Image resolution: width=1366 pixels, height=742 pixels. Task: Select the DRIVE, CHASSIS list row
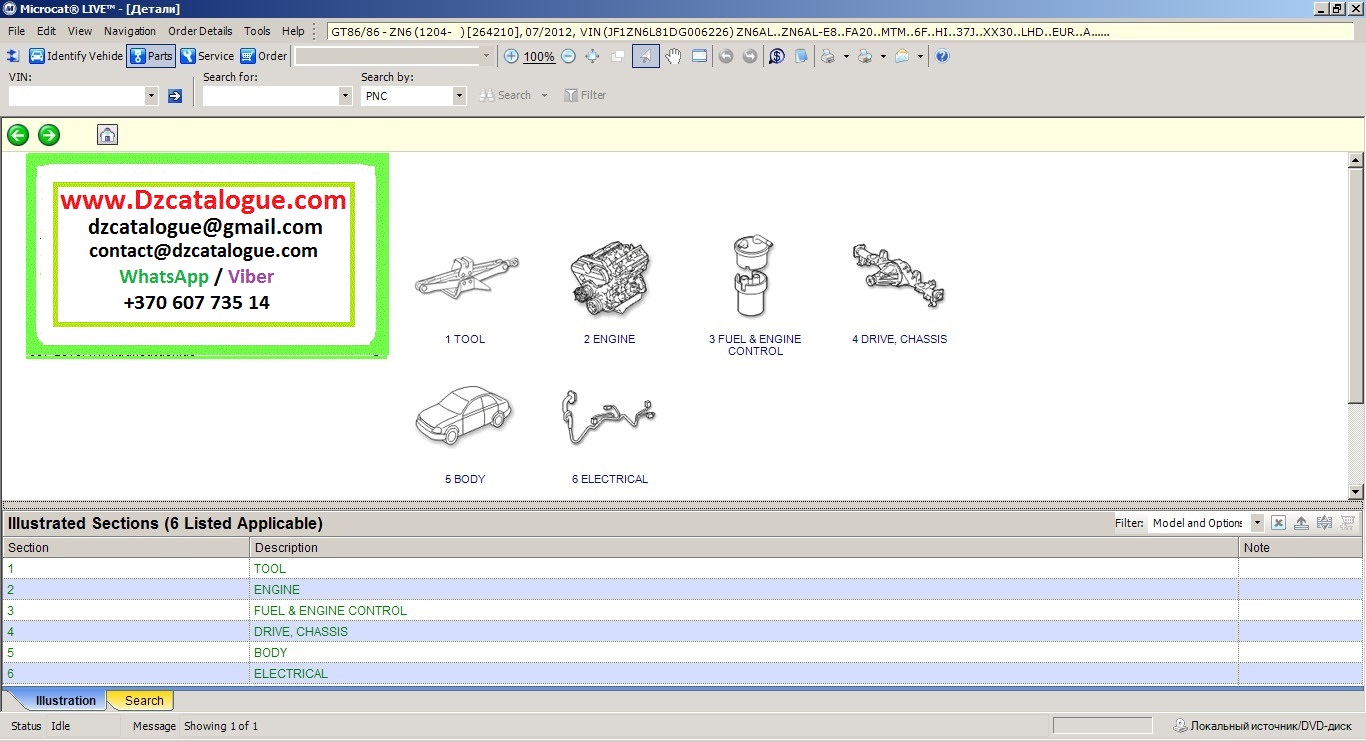pos(682,631)
